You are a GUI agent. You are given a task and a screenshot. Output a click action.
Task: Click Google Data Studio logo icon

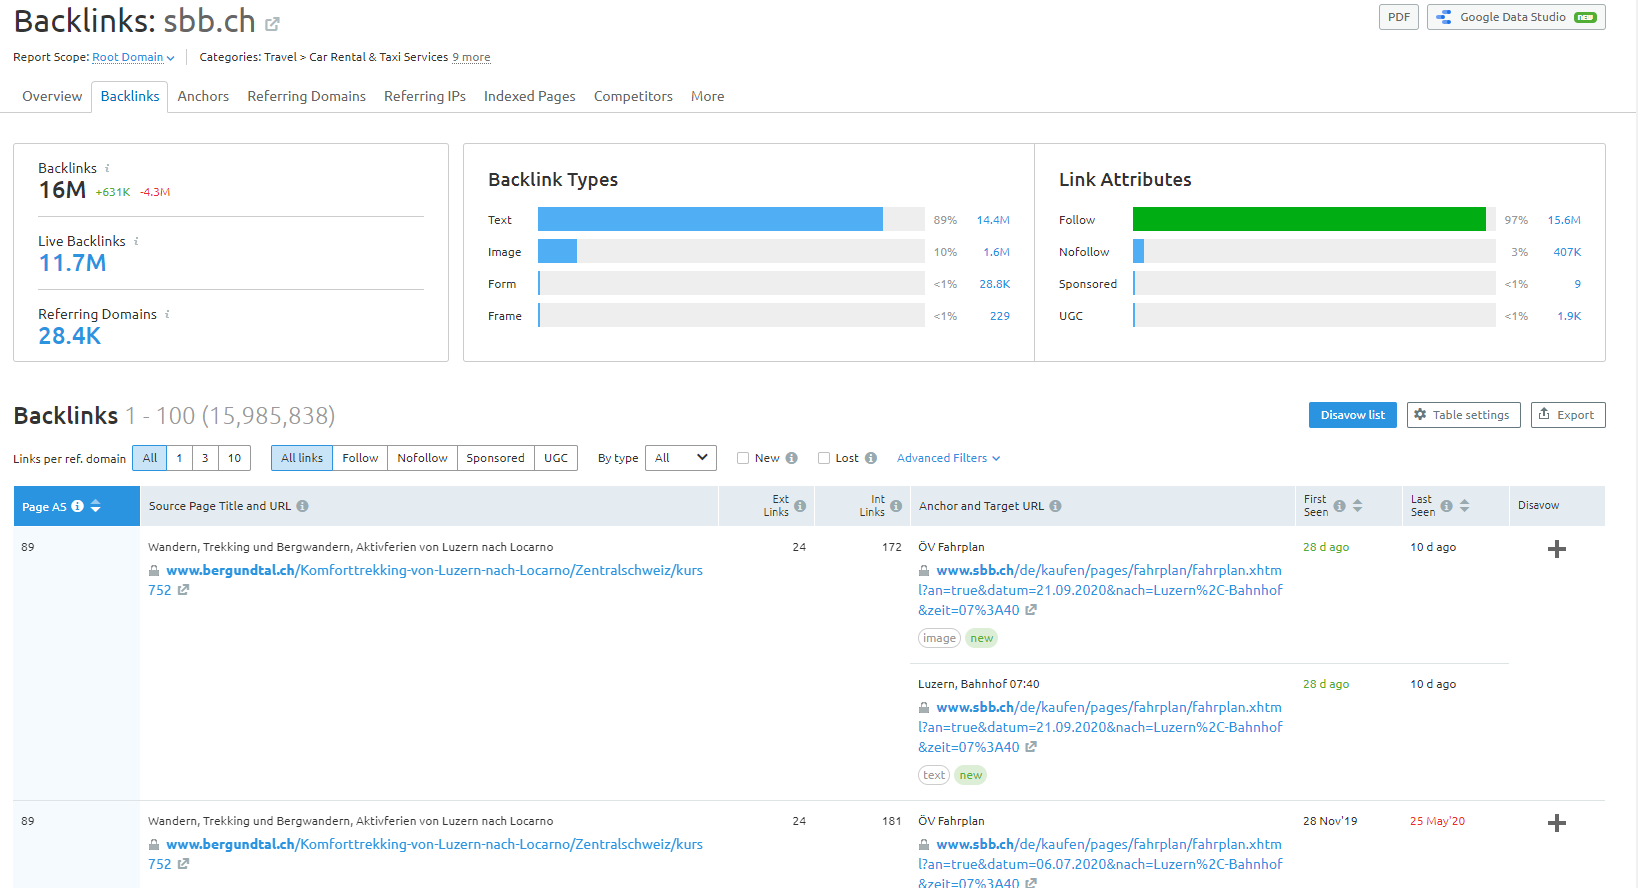1444,17
